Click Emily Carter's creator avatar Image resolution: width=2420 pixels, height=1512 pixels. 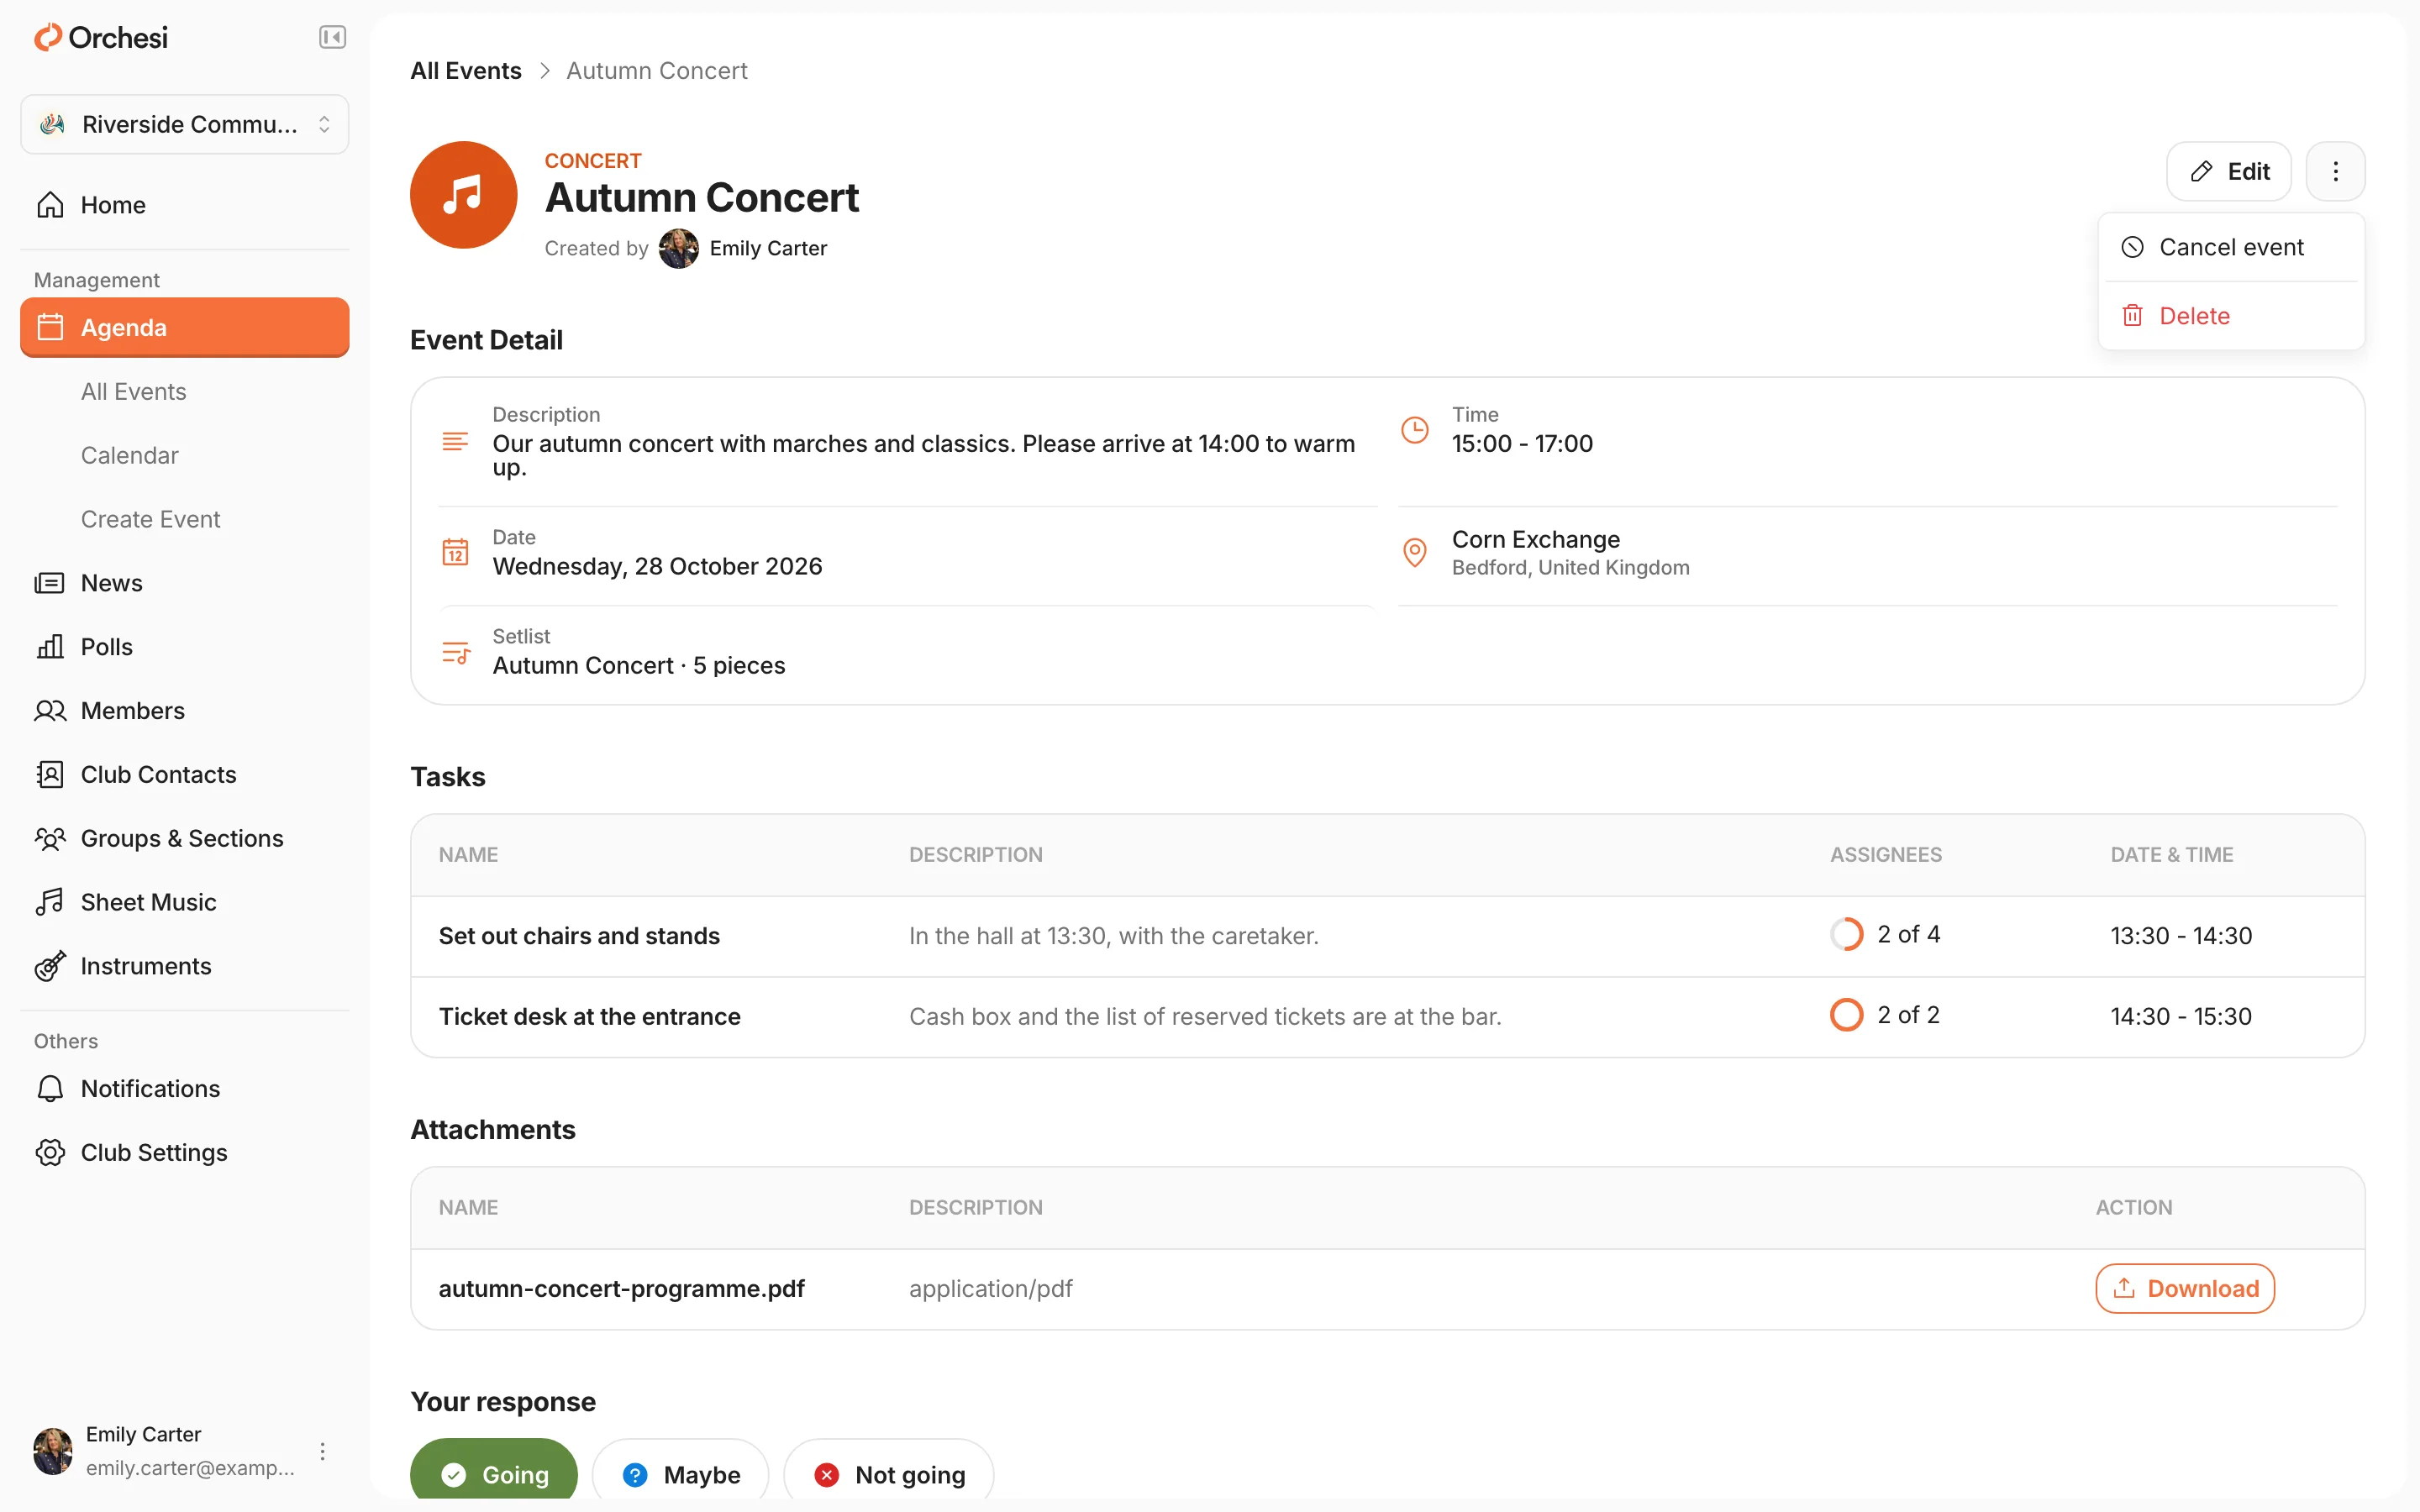coord(679,248)
